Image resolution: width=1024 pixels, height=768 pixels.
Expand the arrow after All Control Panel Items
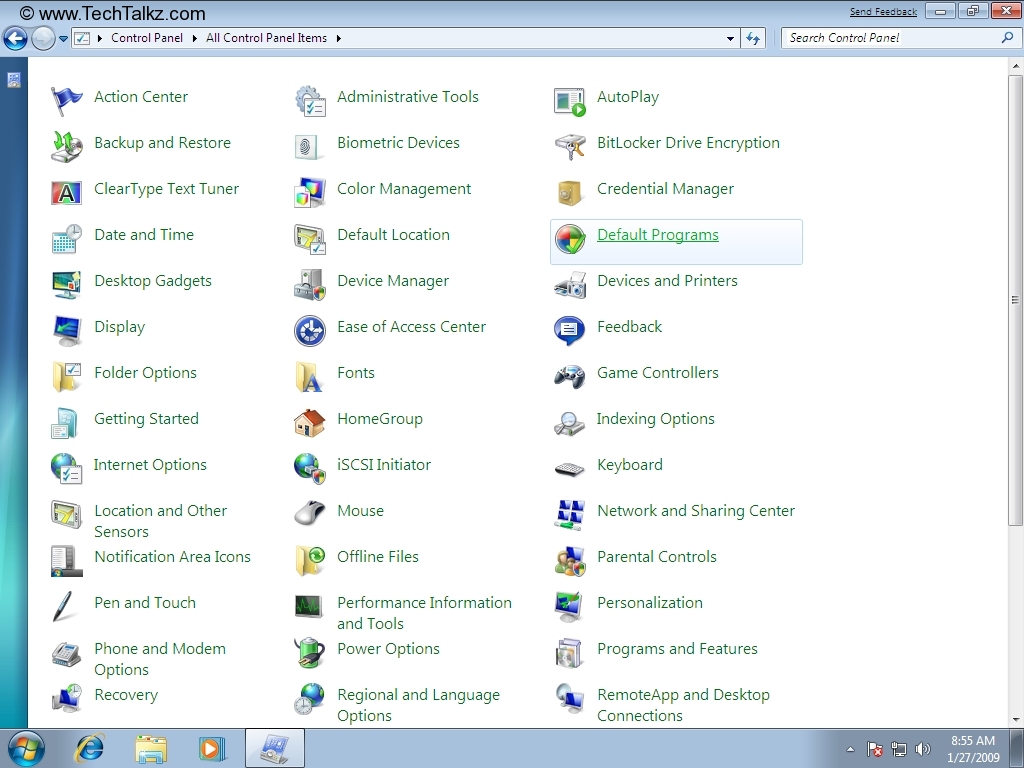pos(338,39)
